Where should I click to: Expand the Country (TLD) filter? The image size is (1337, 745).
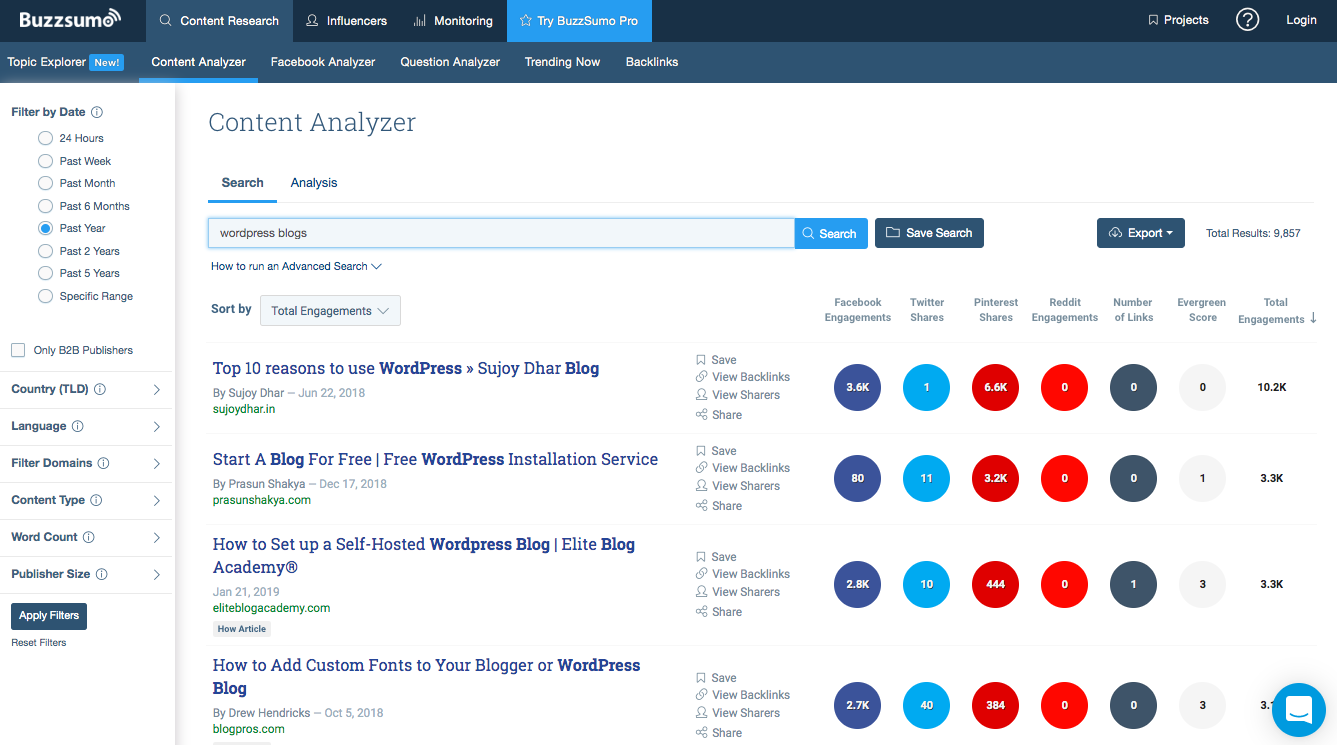click(x=87, y=389)
